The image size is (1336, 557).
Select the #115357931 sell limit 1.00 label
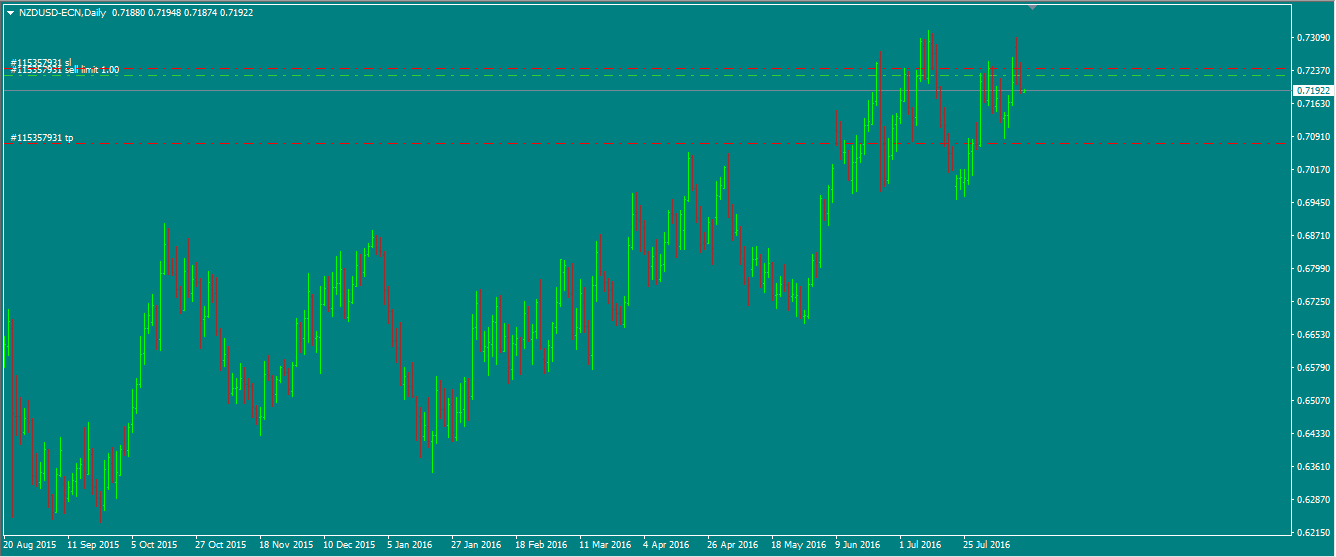65,70
